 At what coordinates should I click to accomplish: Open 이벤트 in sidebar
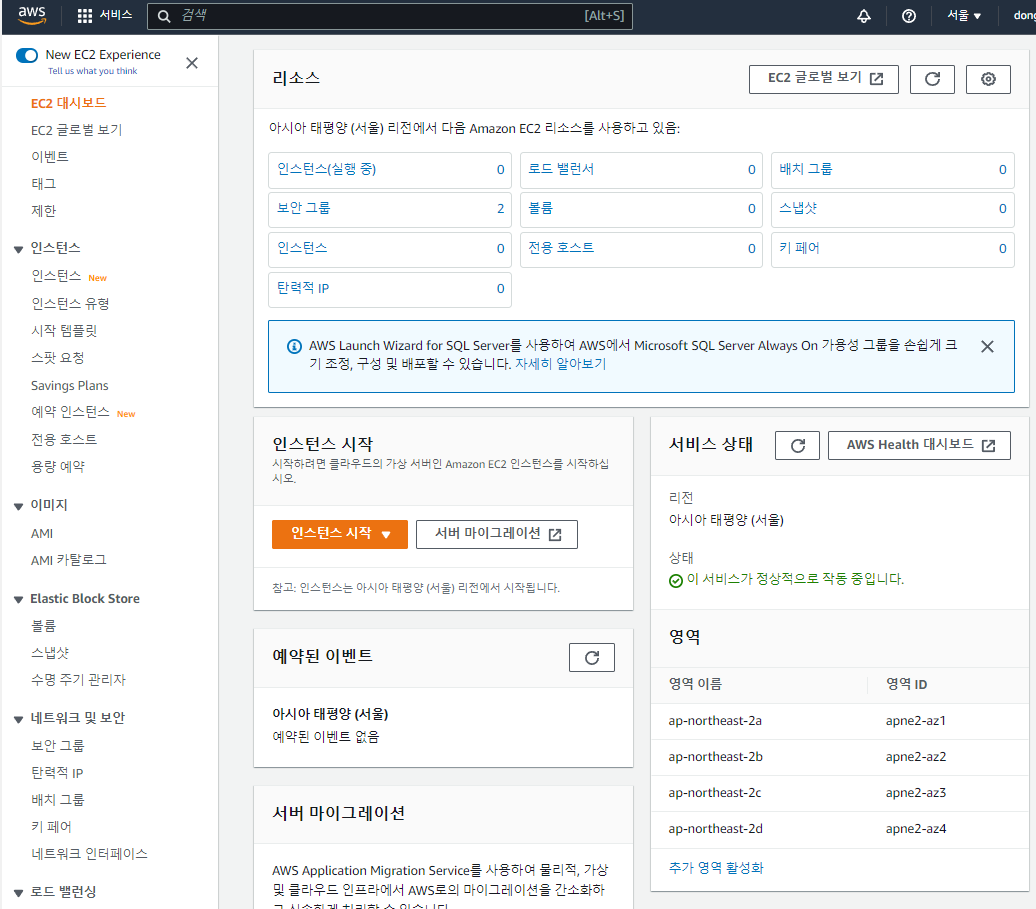click(50, 157)
